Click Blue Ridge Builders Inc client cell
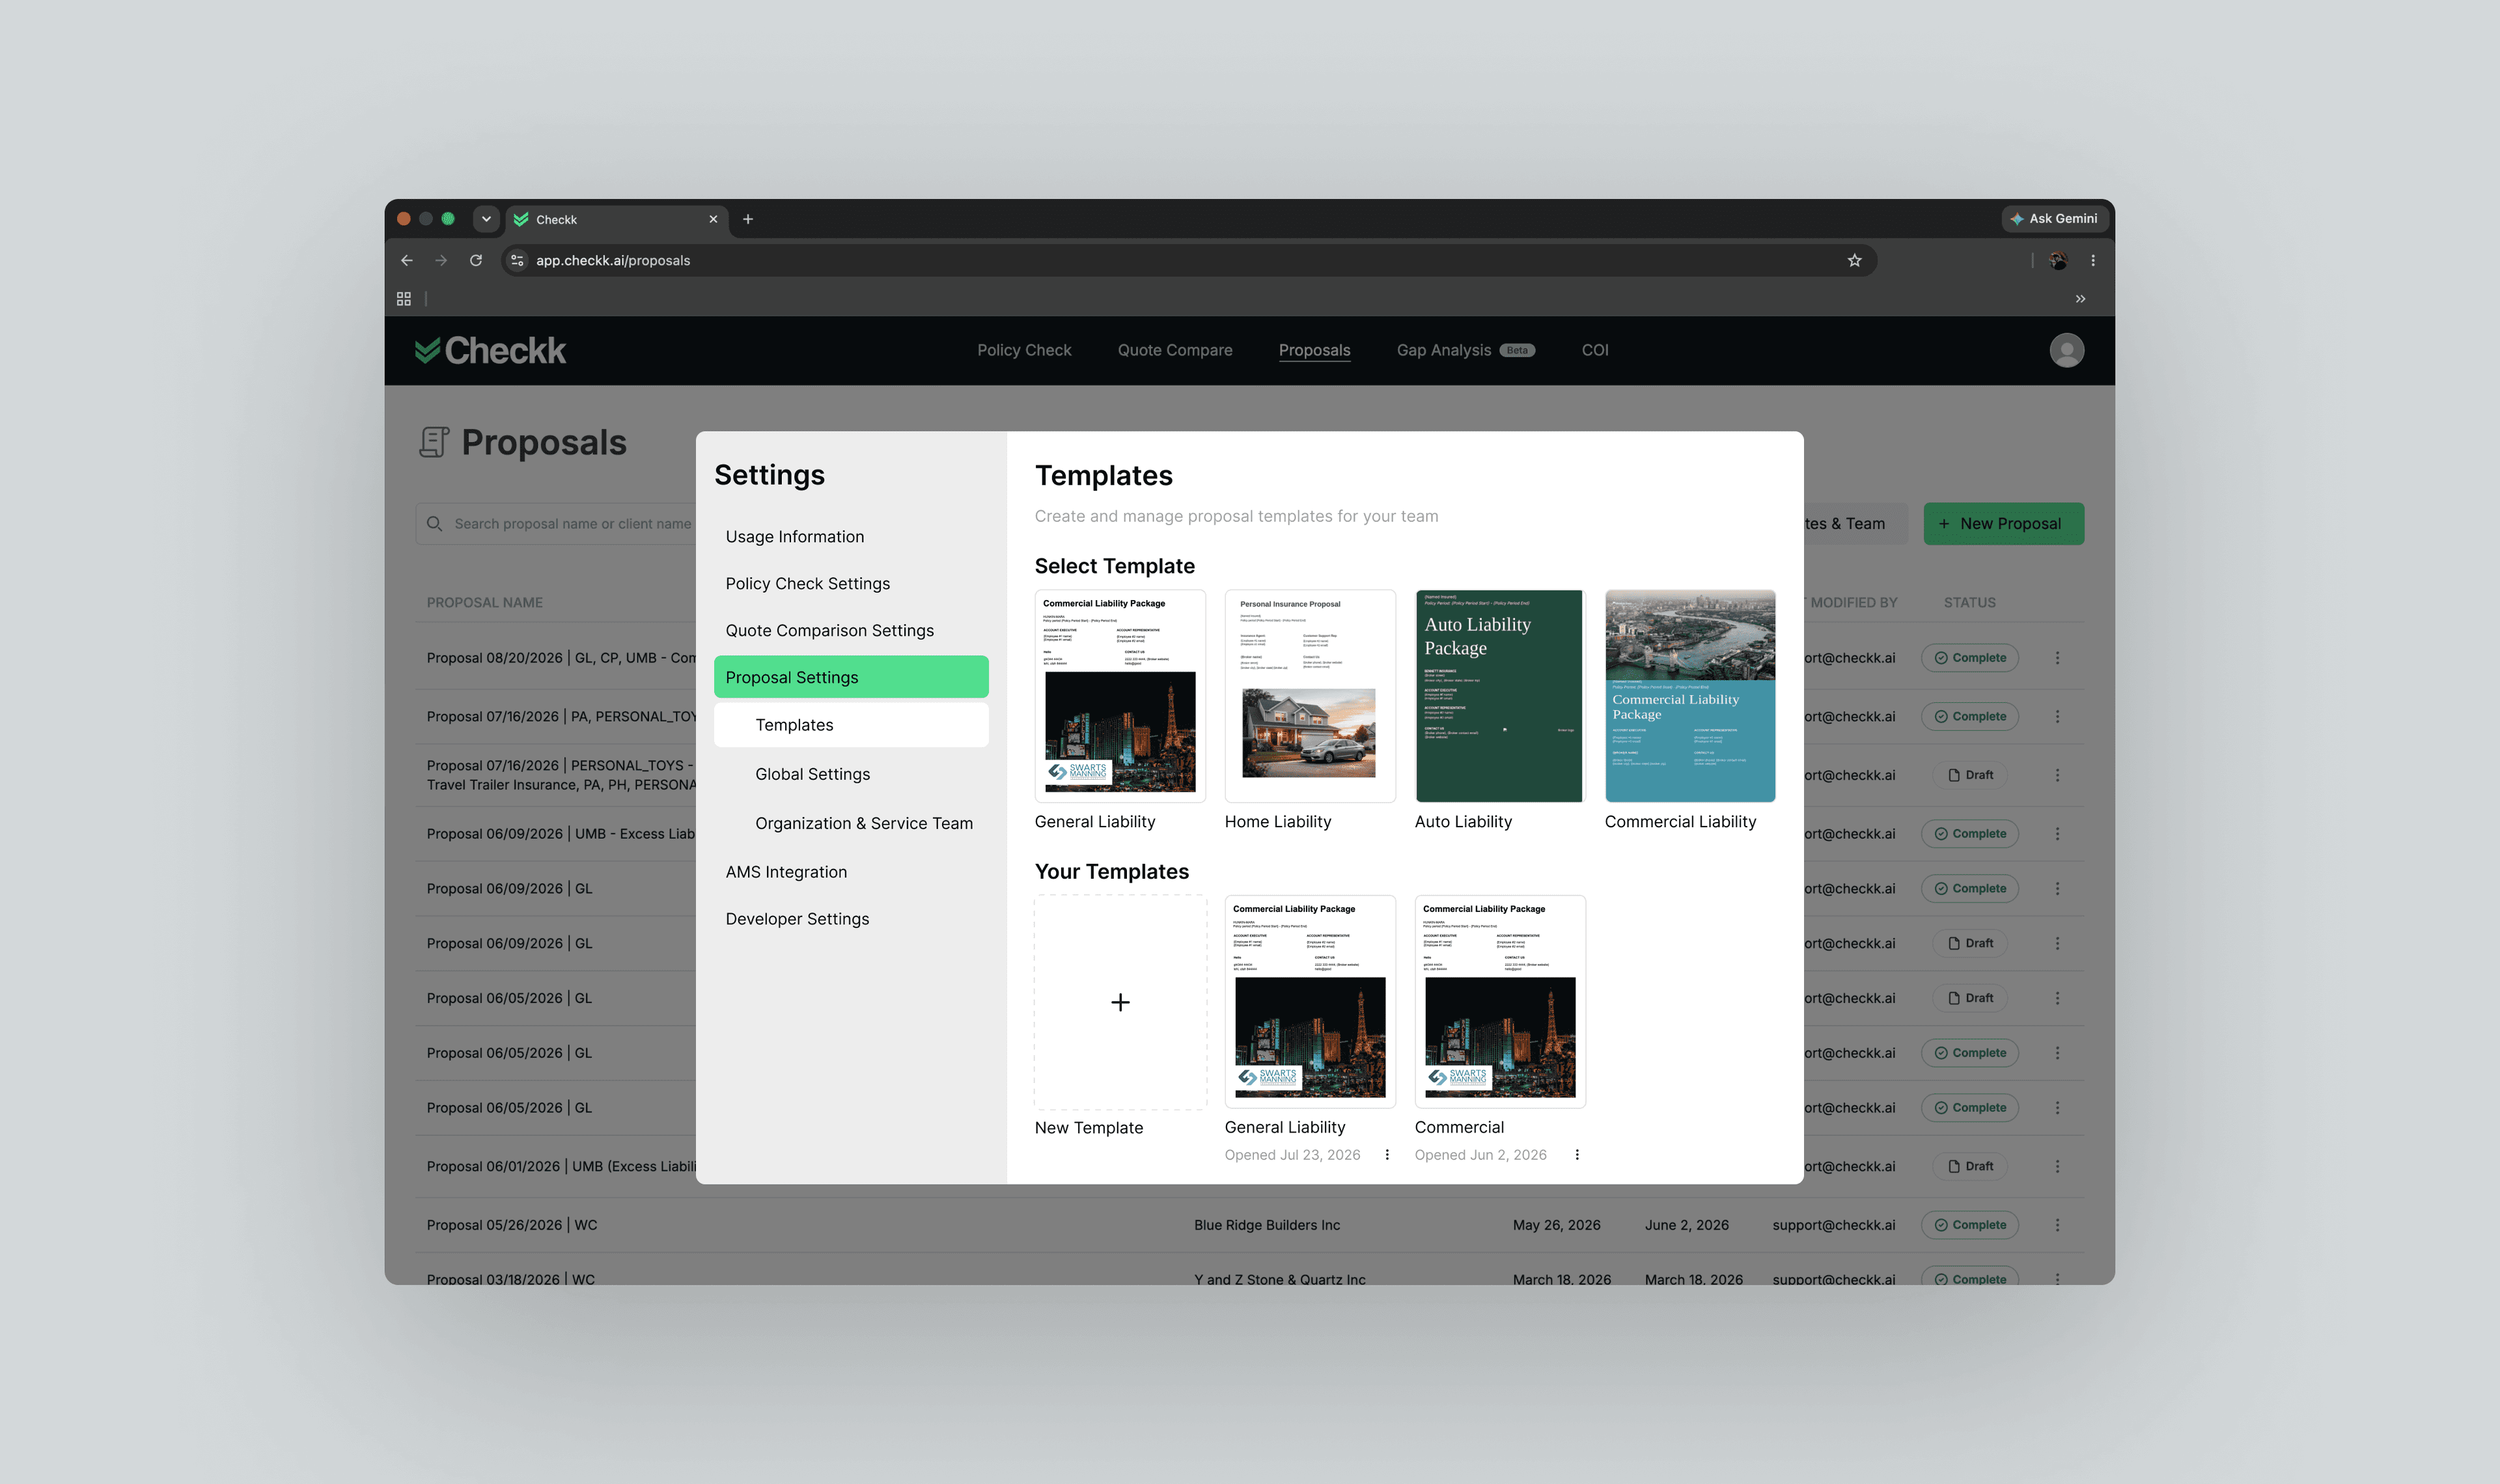The height and width of the screenshot is (1484, 2500). (x=1266, y=1225)
